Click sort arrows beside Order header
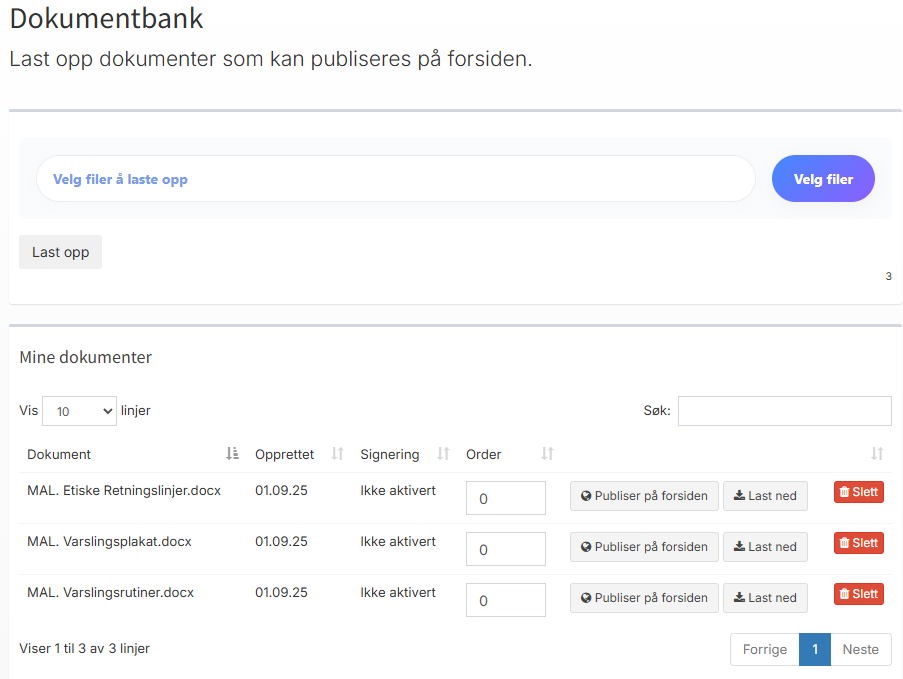 [547, 454]
